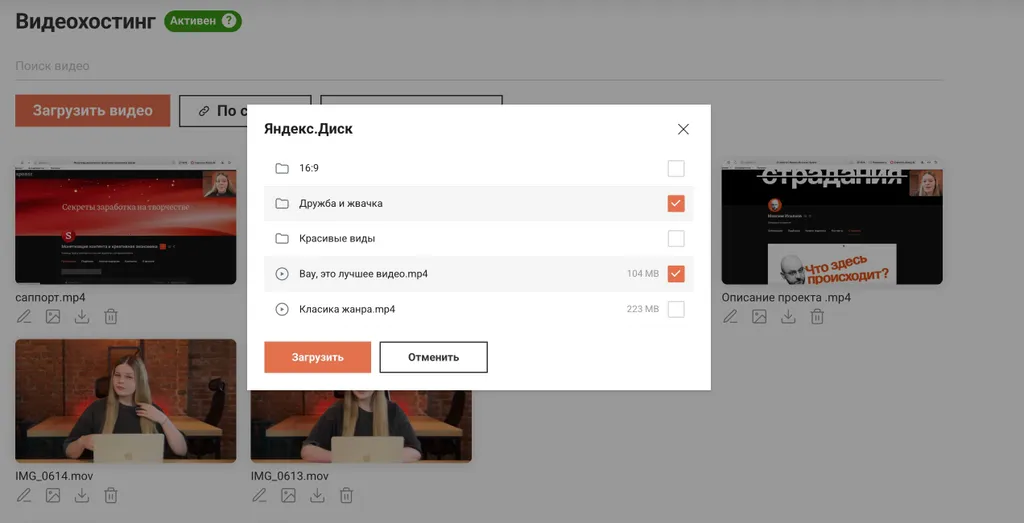1024x523 pixels.
Task: Open the 16:9 folder icon
Action: pyautogui.click(x=281, y=168)
